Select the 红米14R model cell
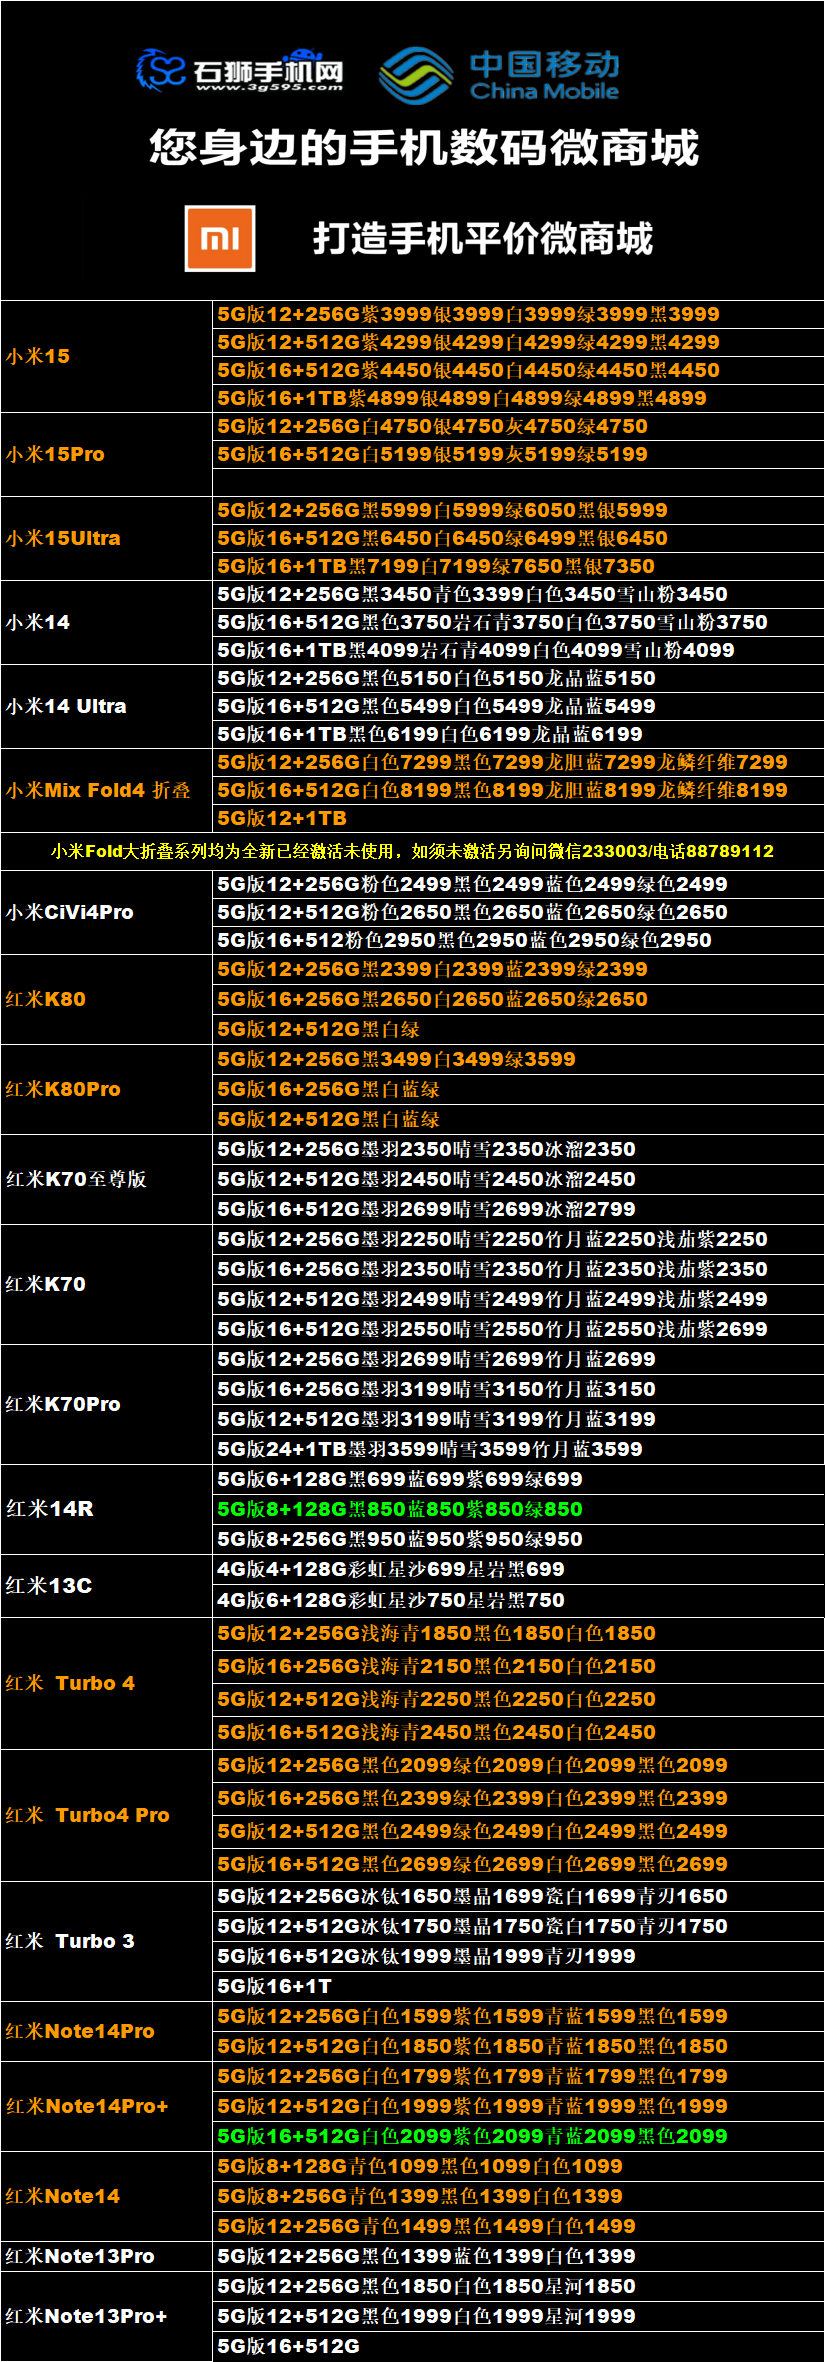This screenshot has height=2362, width=825. (x=107, y=1509)
